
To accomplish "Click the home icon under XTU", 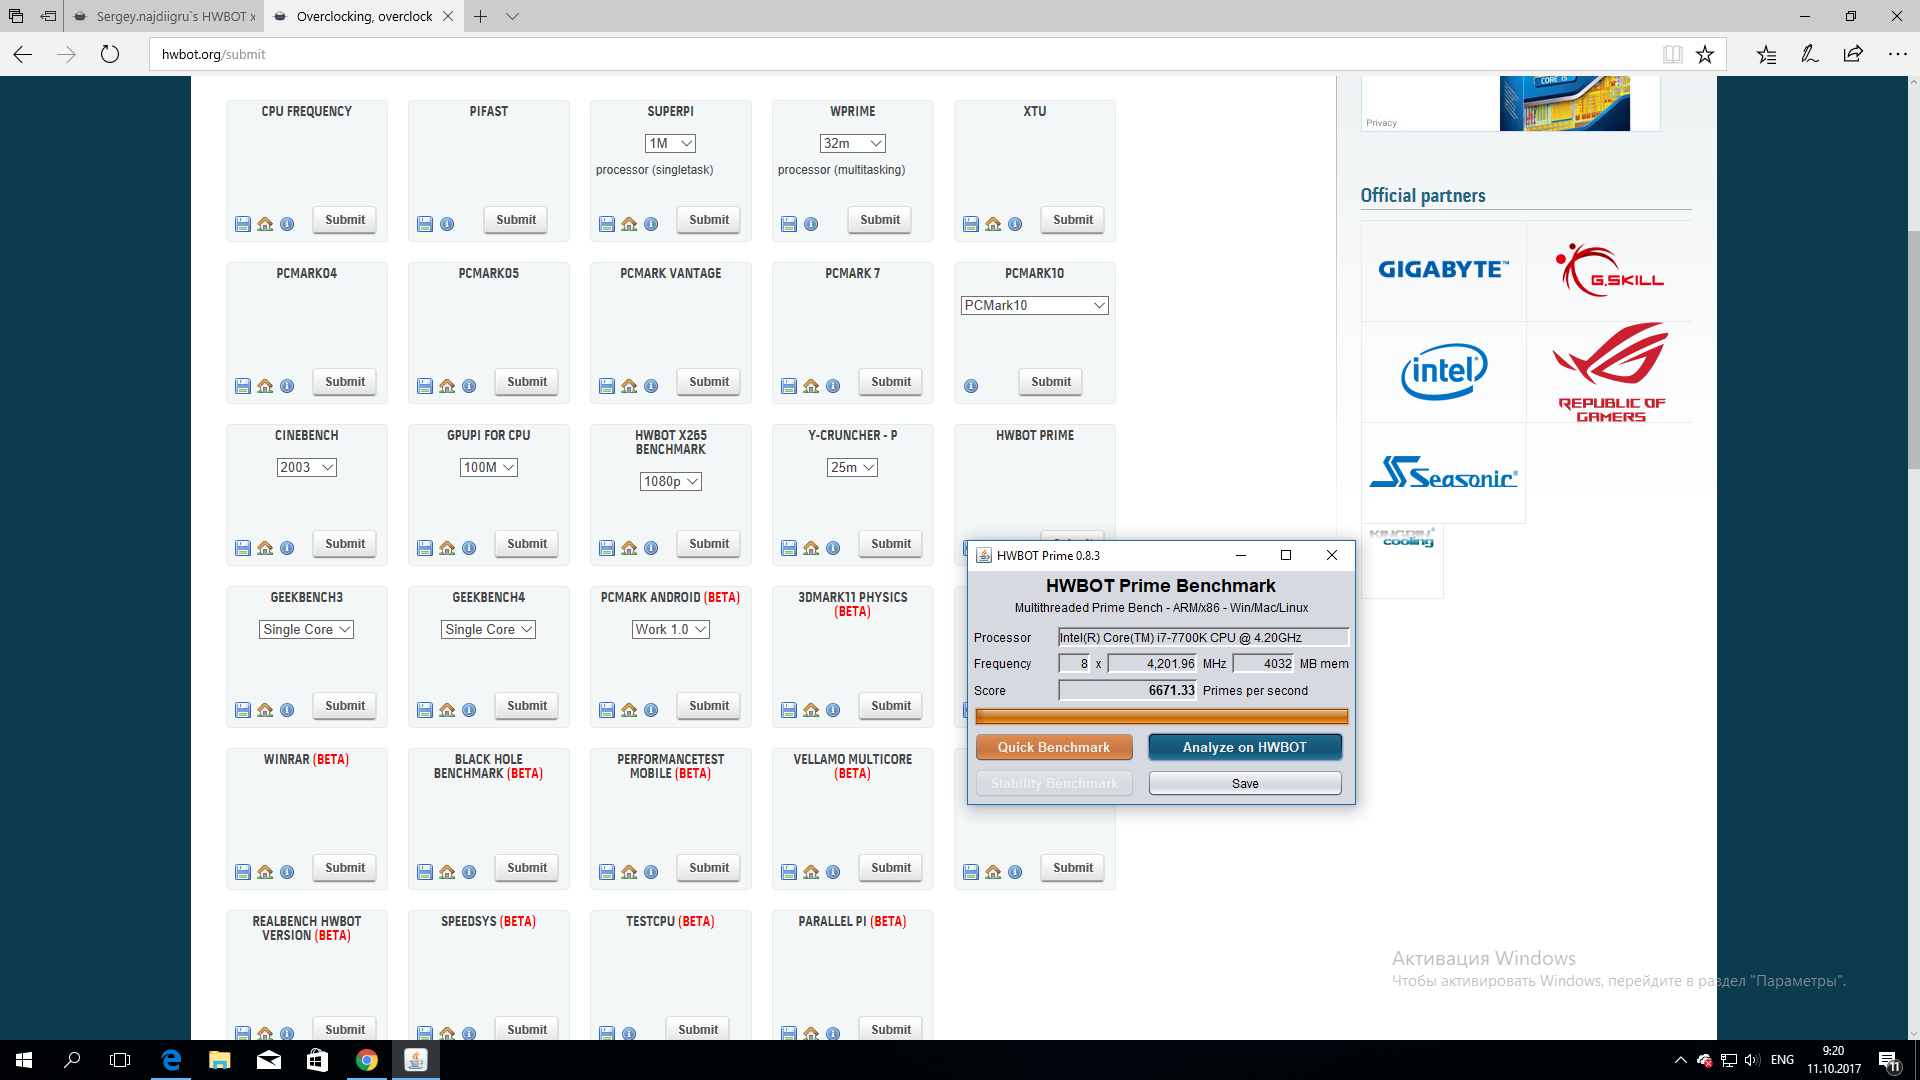I will click(x=993, y=224).
